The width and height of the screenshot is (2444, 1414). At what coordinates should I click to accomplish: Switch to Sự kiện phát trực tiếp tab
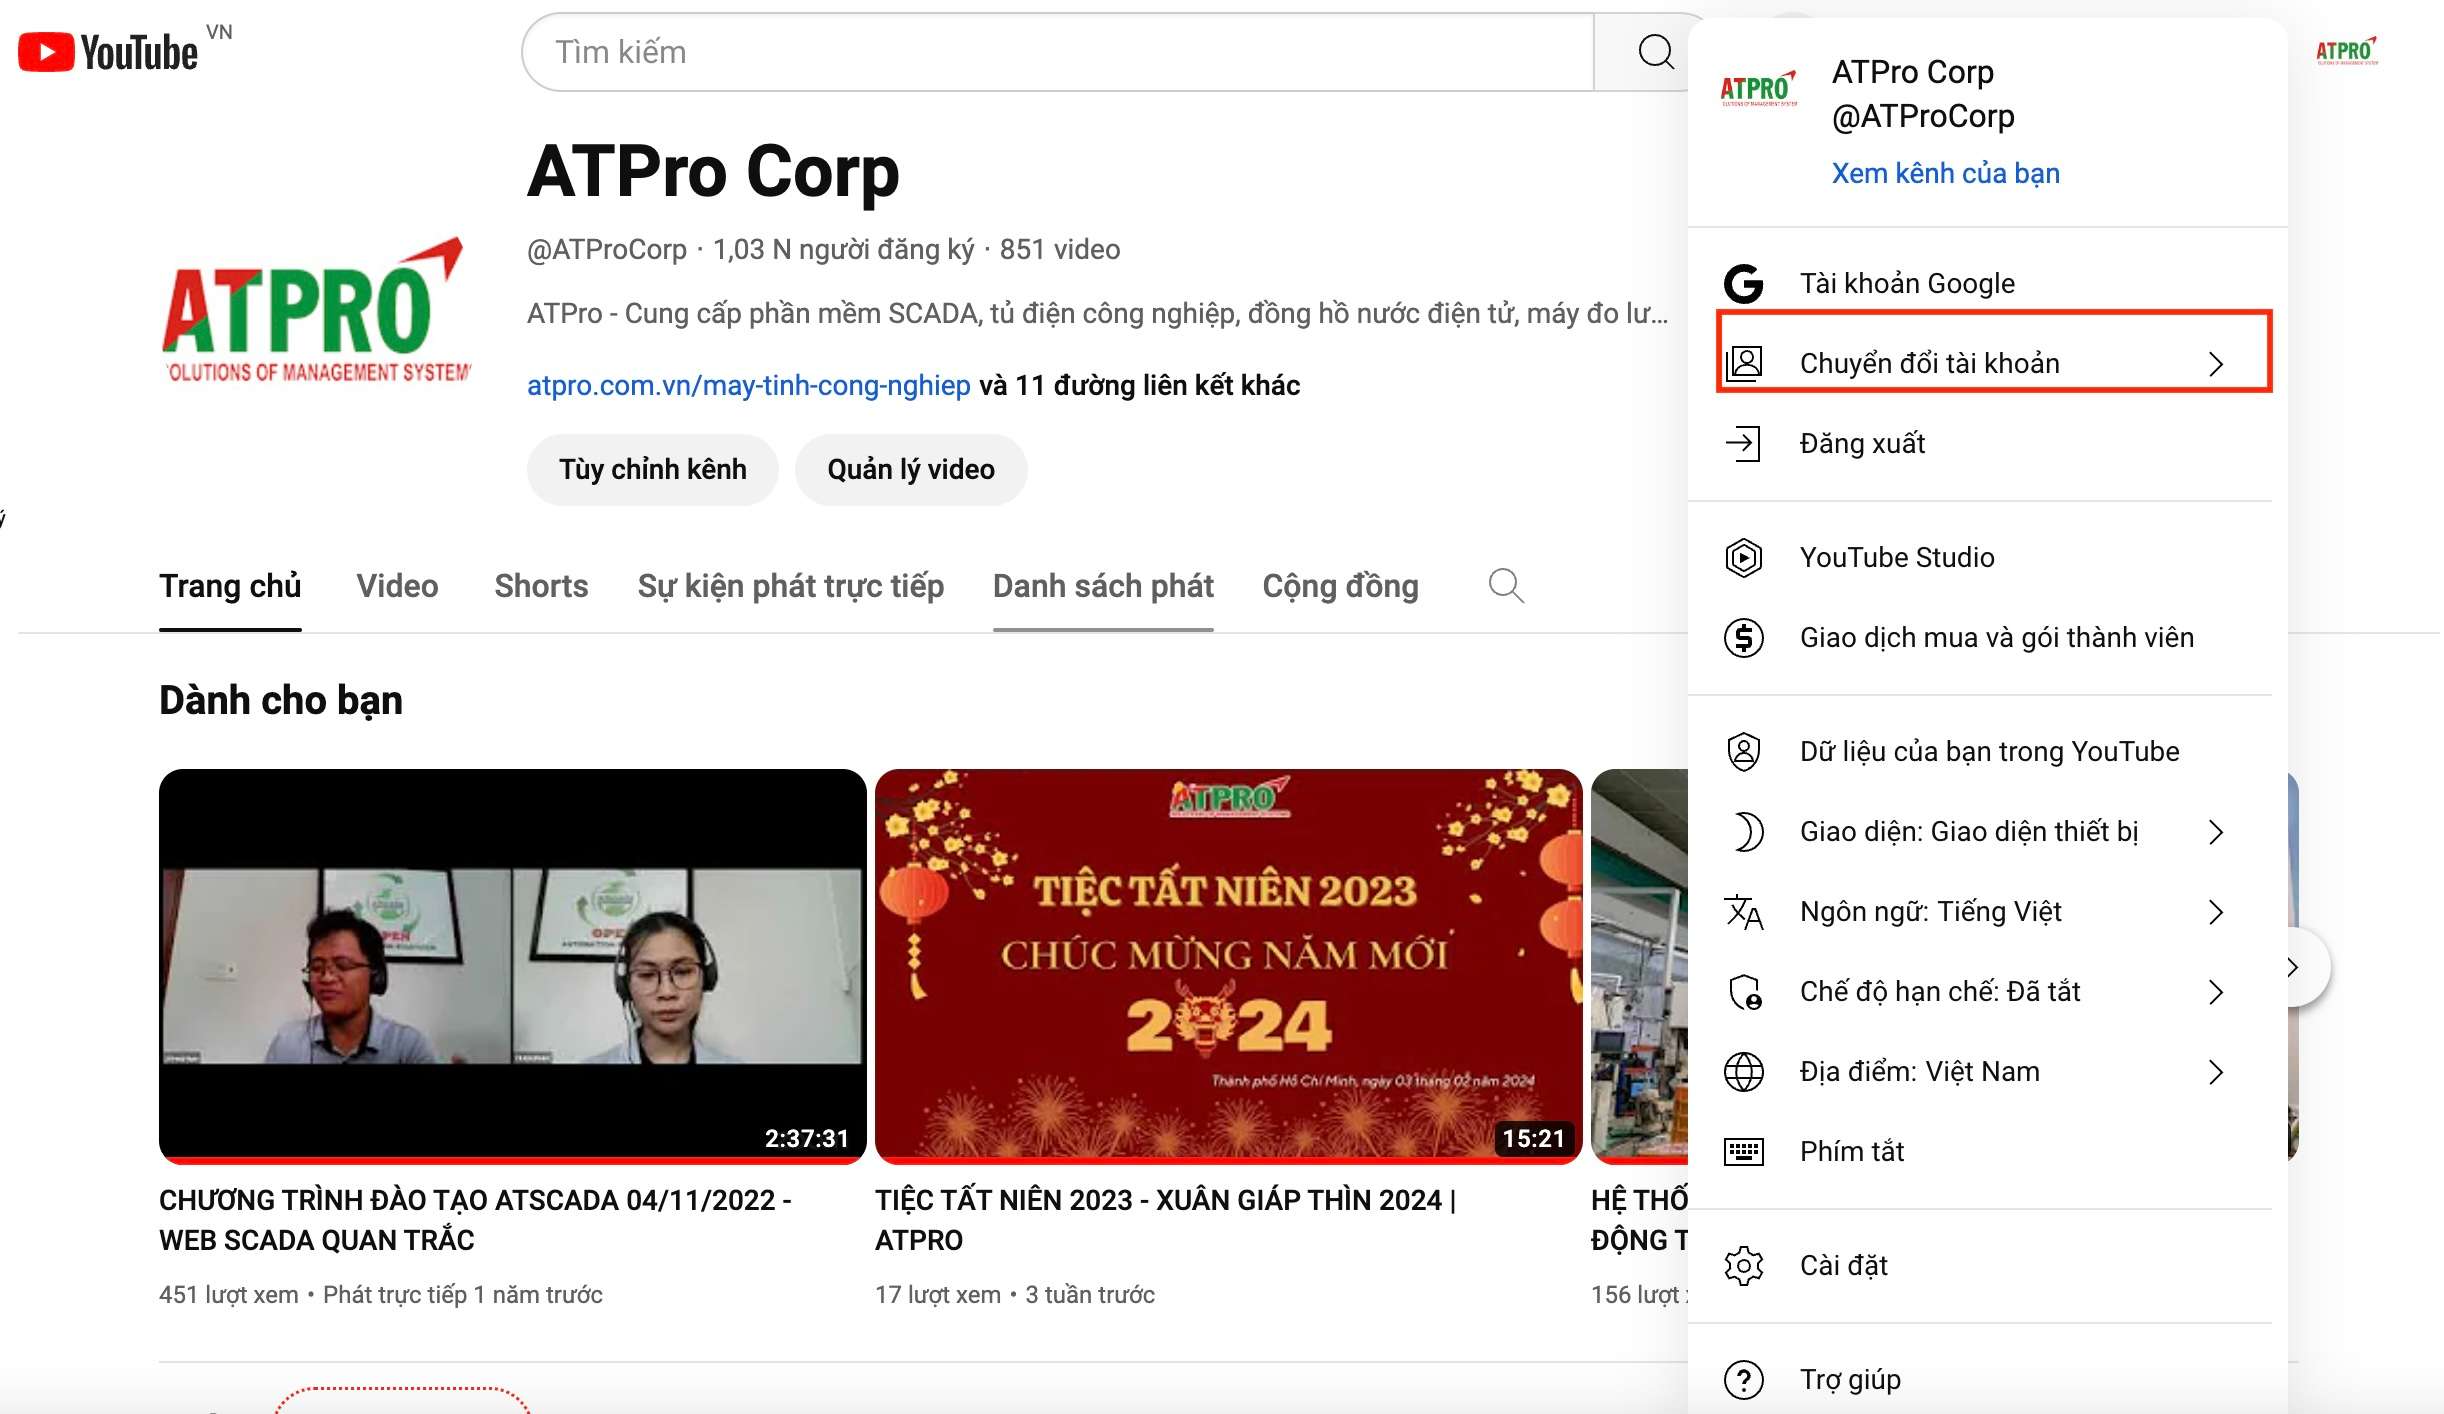pos(790,586)
